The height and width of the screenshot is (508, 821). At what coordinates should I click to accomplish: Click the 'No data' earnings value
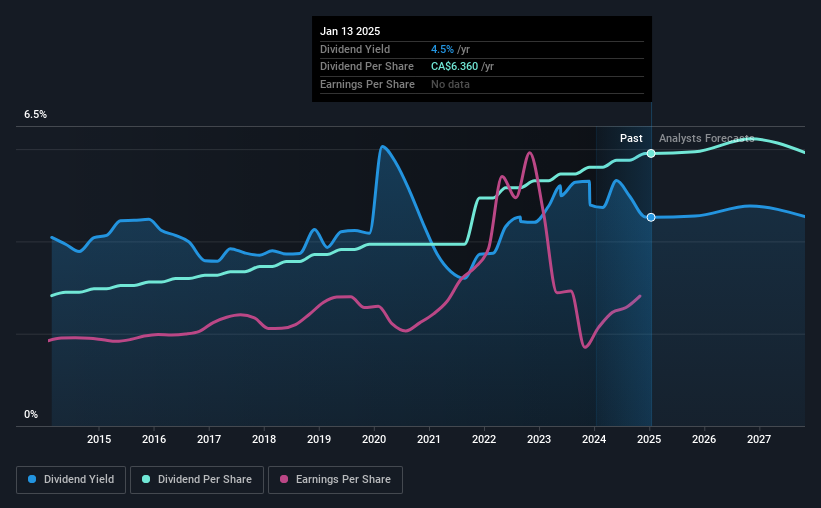[x=450, y=84]
